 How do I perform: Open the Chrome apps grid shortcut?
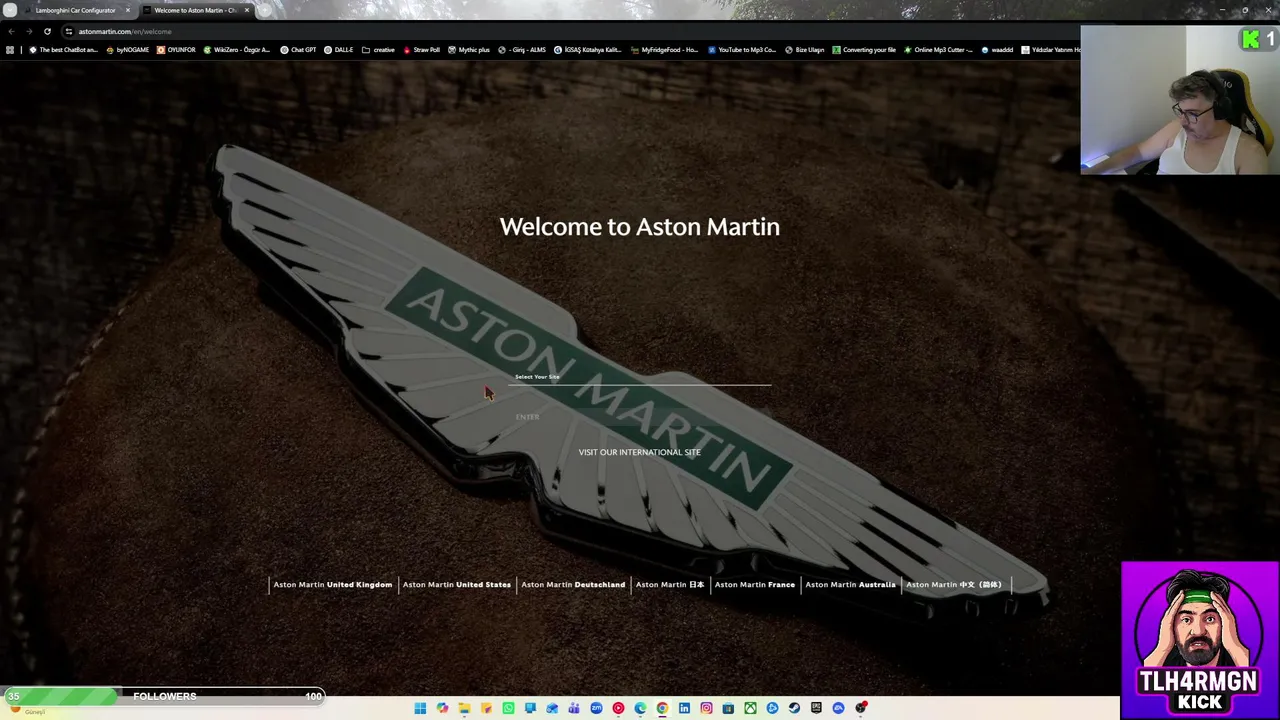[10, 50]
